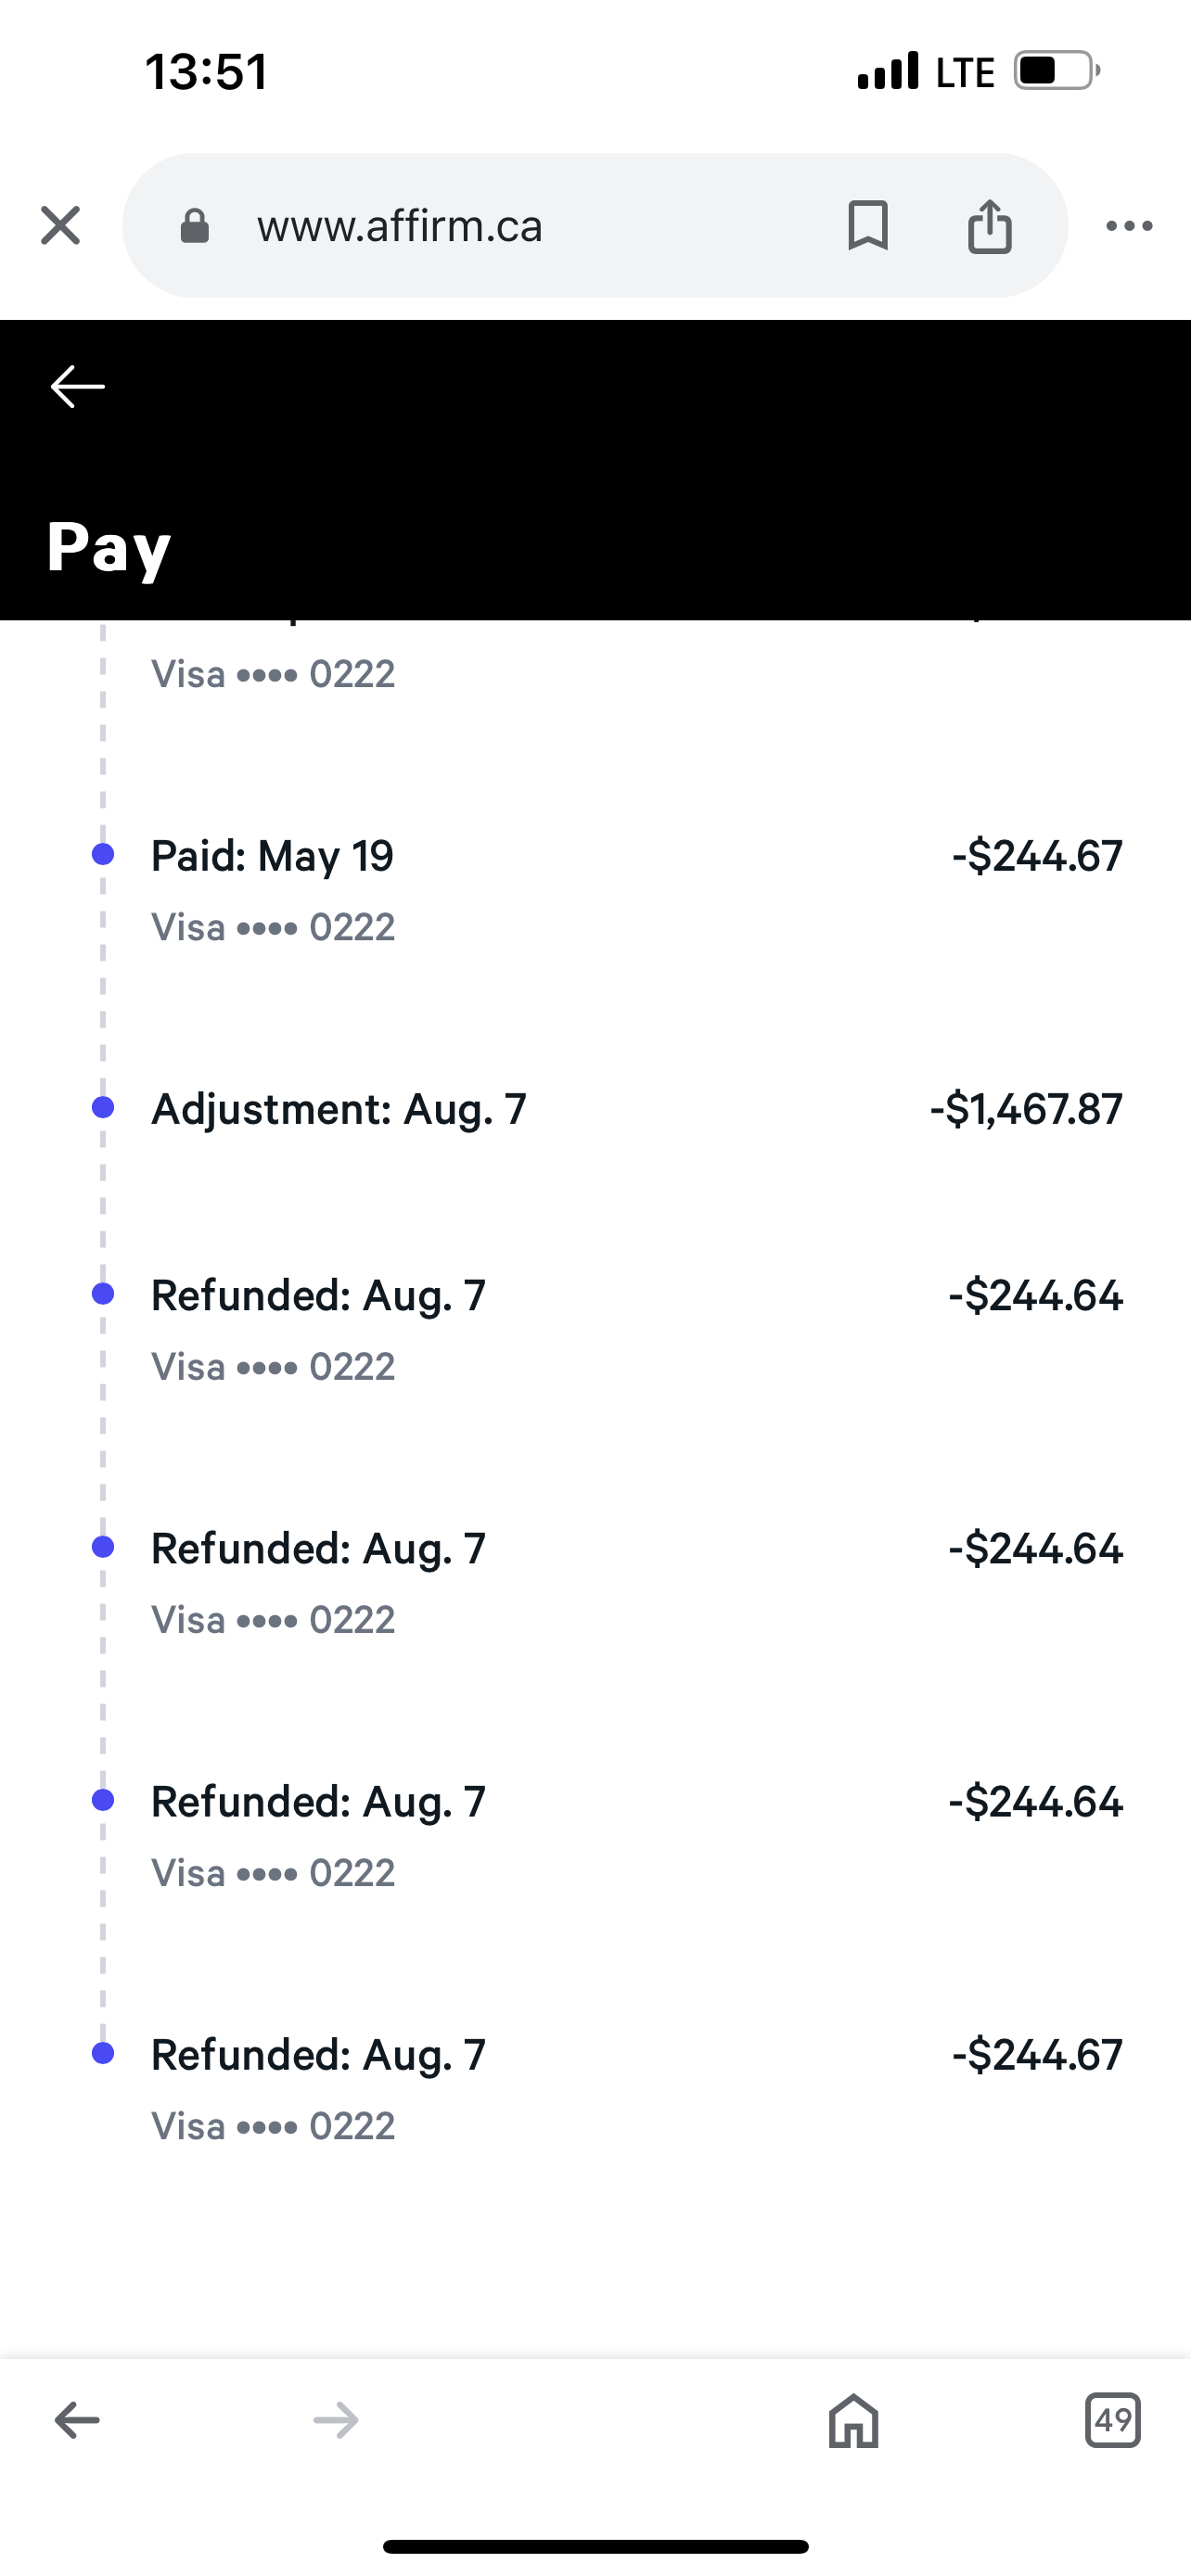
Task: Tap the -$1,467.87 adjustment amount
Action: coord(1026,1109)
